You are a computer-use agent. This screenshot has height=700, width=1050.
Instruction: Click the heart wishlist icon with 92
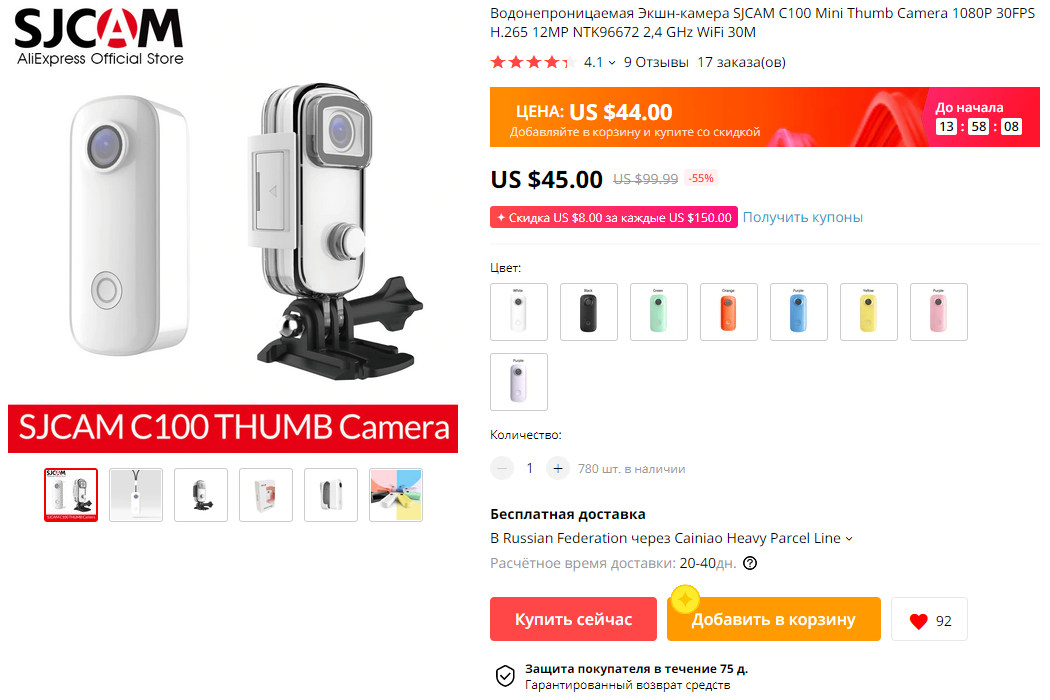point(918,621)
